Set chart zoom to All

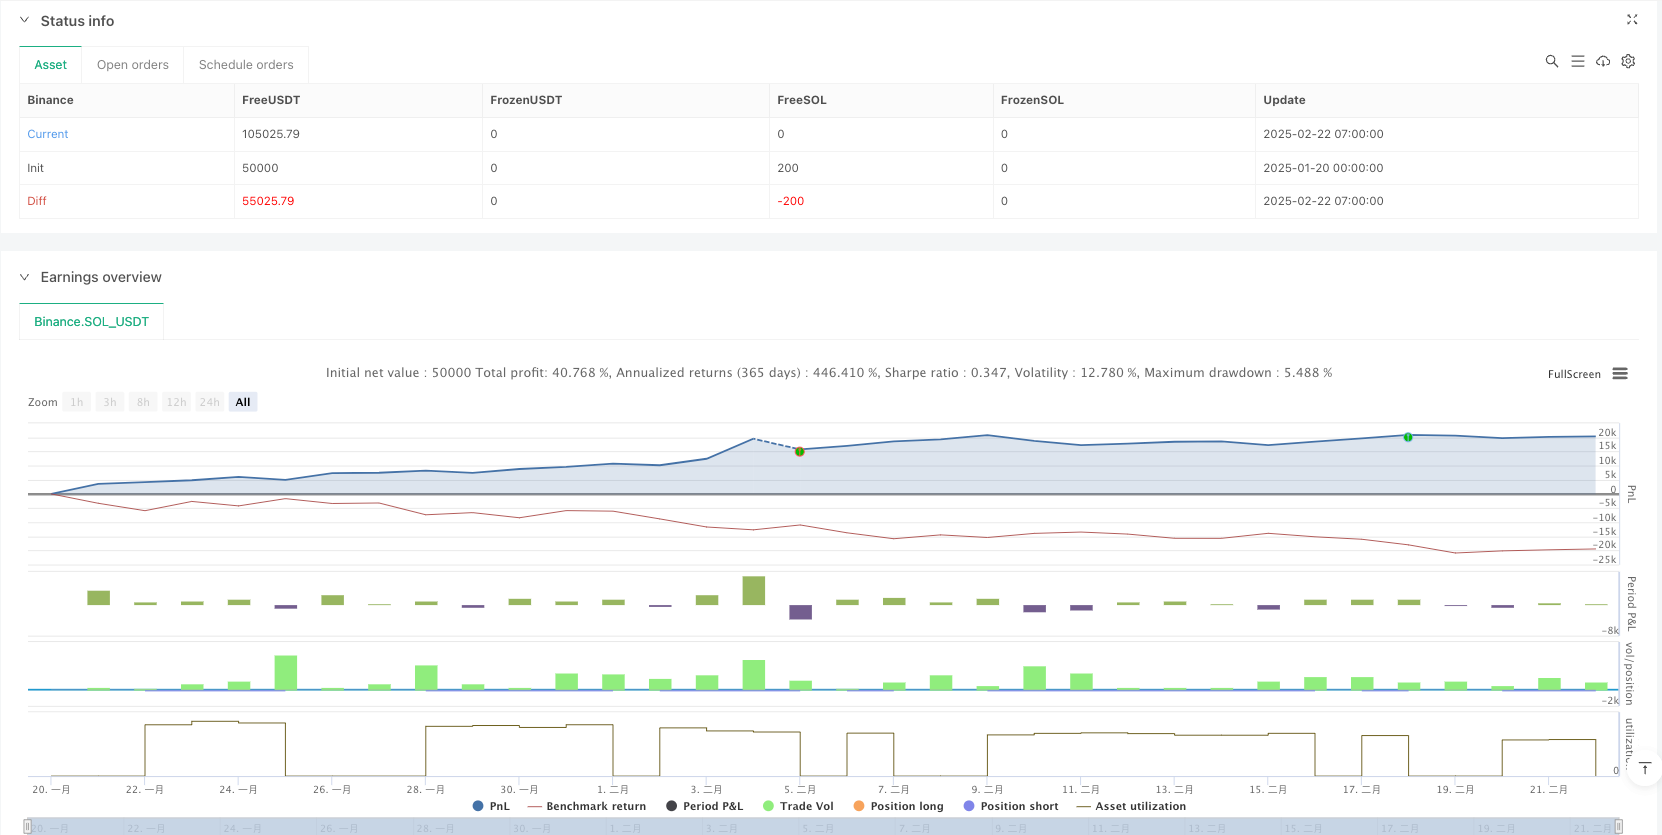coord(243,402)
